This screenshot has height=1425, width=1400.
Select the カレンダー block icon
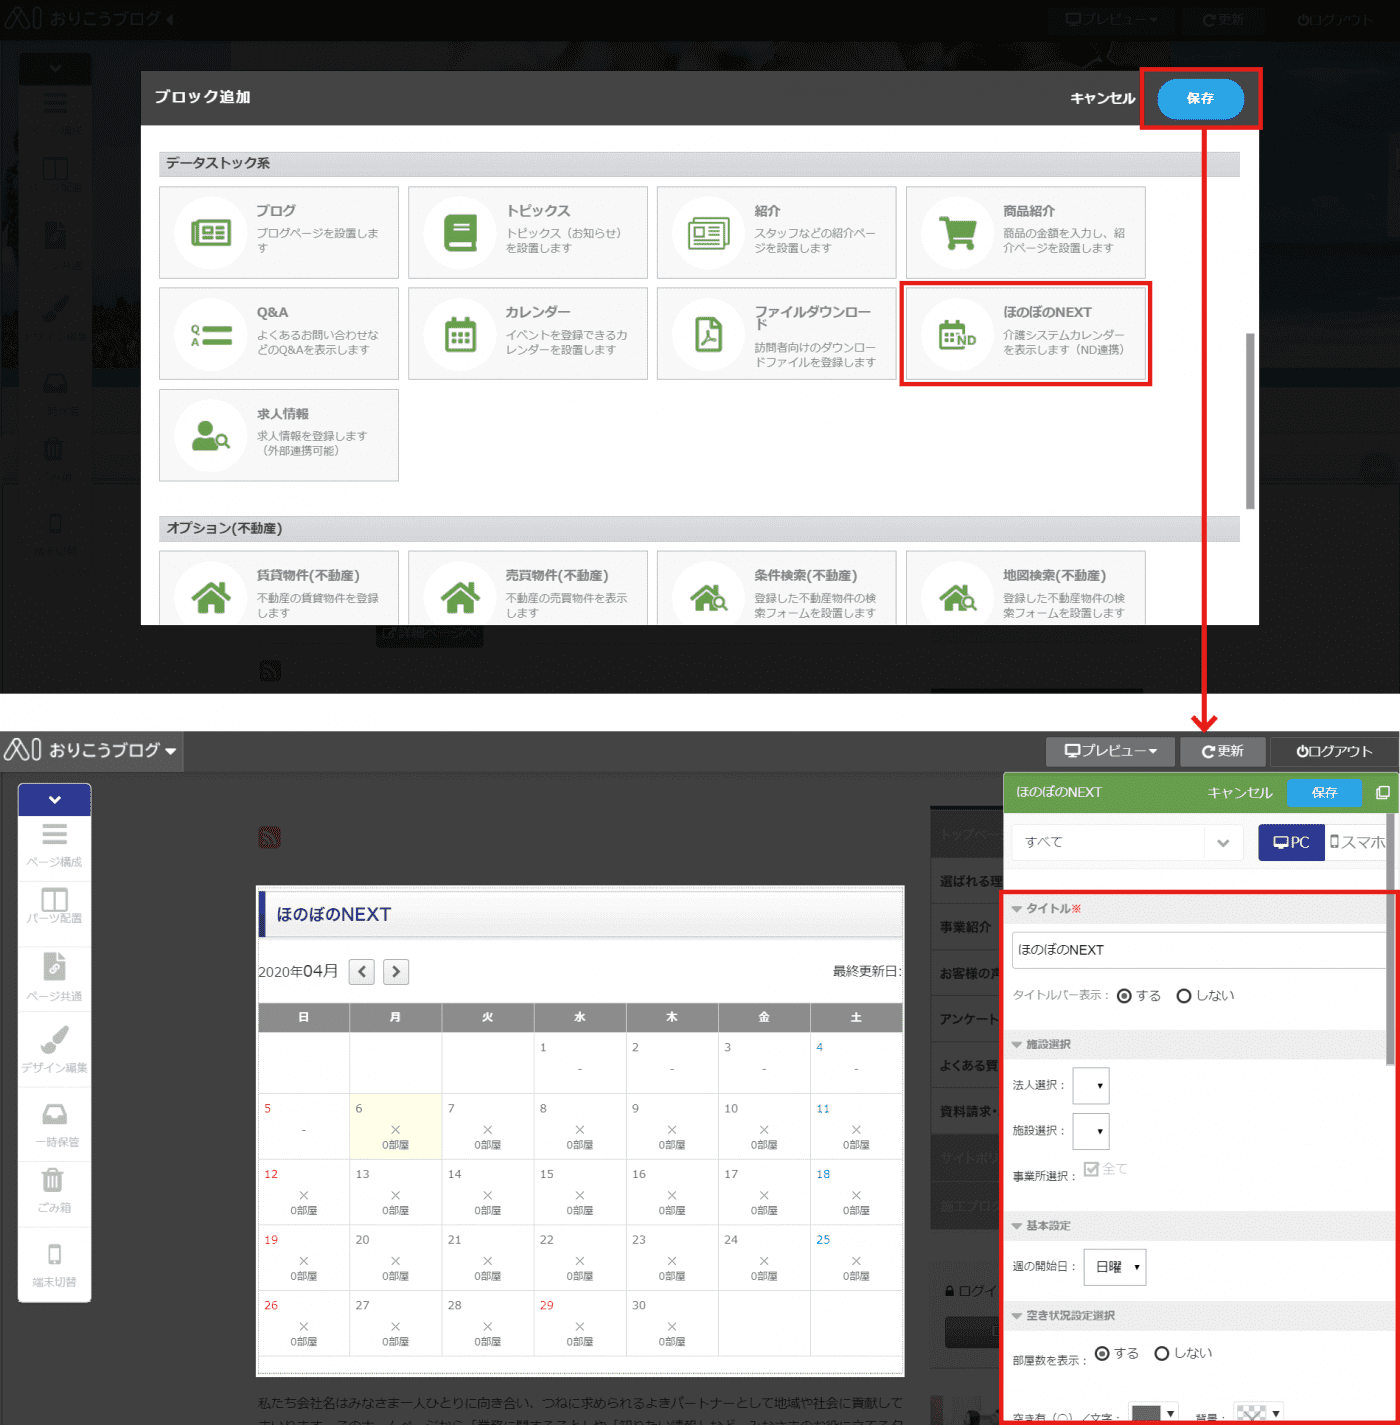point(460,335)
